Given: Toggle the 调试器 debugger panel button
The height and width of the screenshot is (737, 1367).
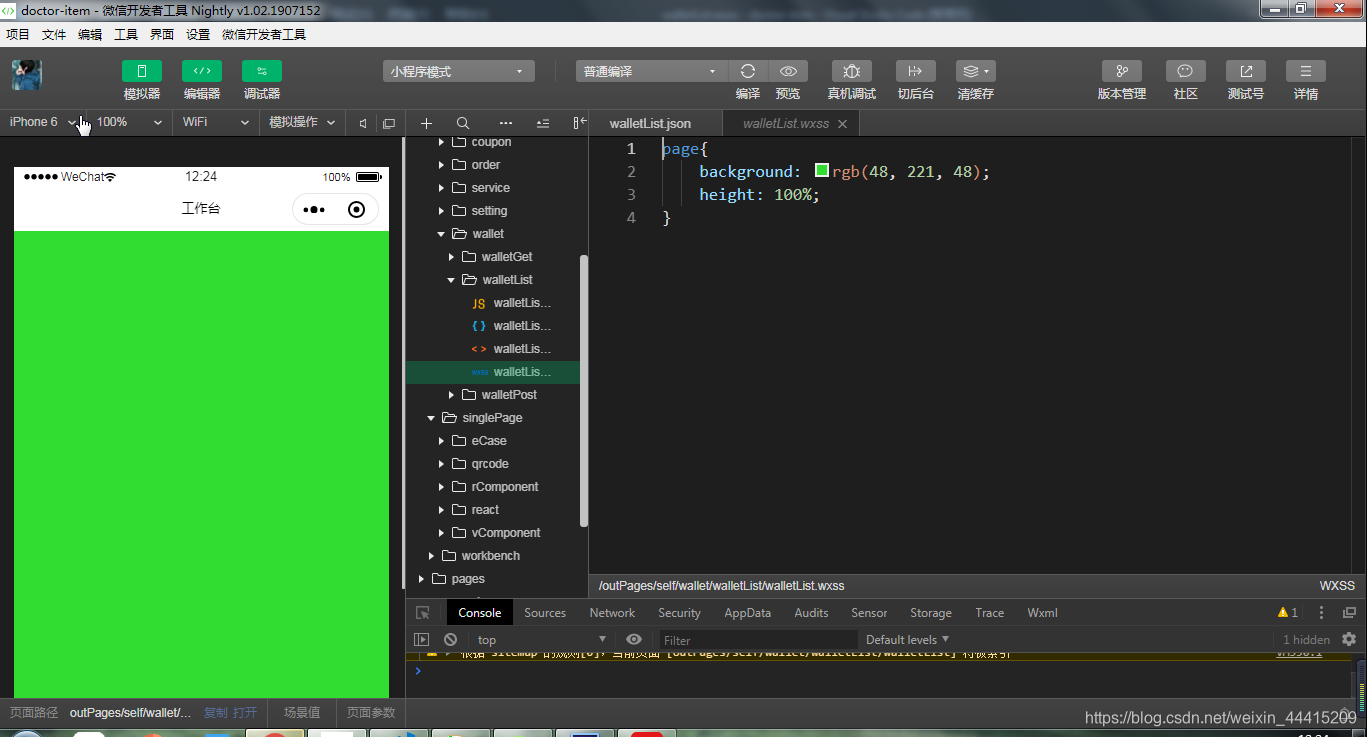Looking at the screenshot, I should (x=262, y=71).
